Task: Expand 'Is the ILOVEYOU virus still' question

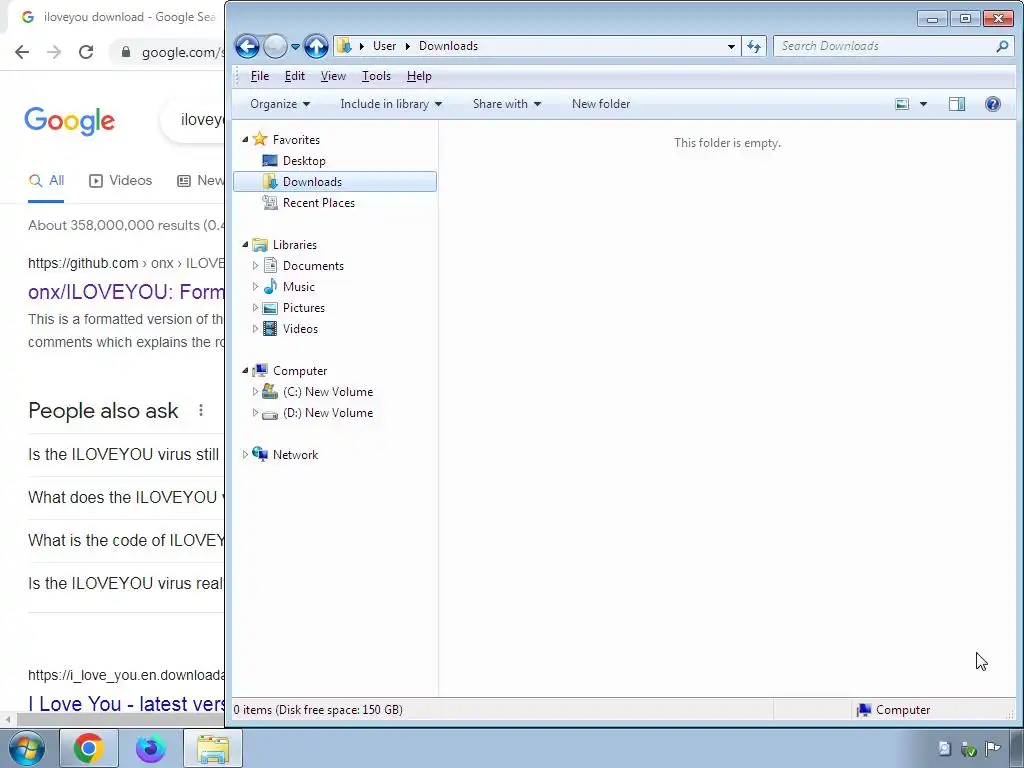Action: 126,455
